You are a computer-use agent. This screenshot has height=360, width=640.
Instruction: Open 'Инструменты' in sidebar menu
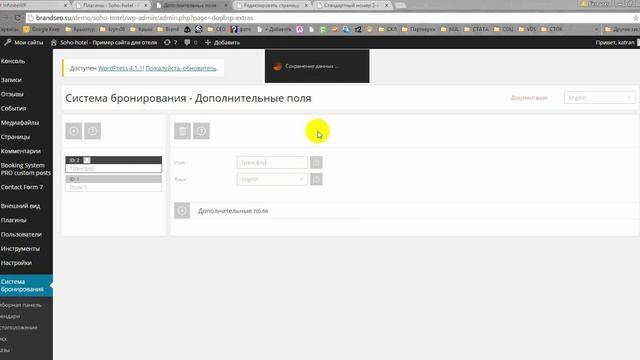(20, 249)
